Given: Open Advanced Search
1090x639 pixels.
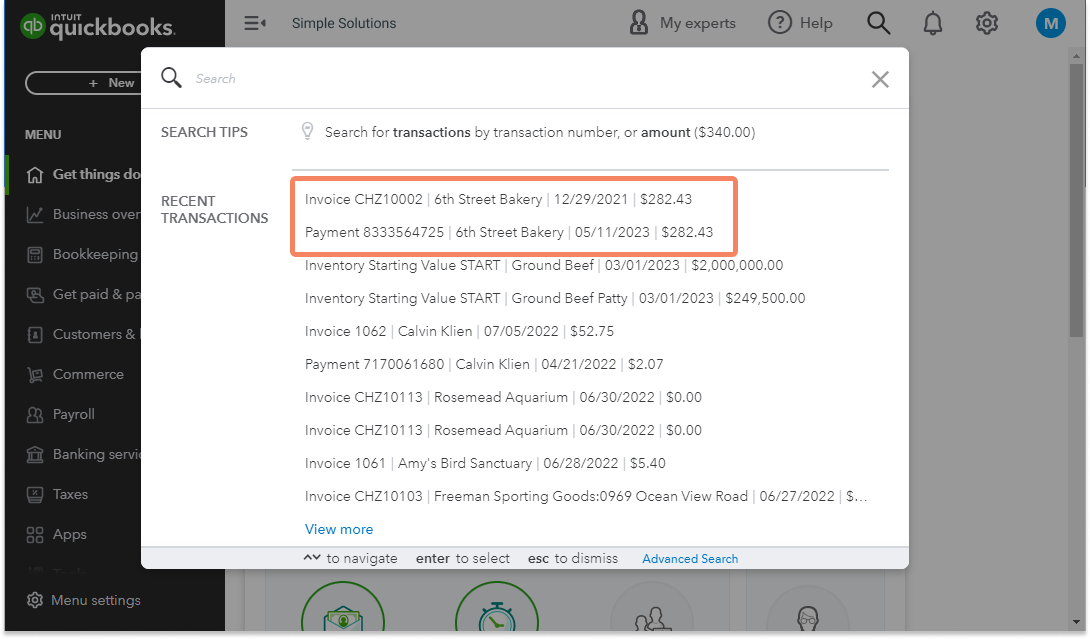Looking at the screenshot, I should [690, 559].
